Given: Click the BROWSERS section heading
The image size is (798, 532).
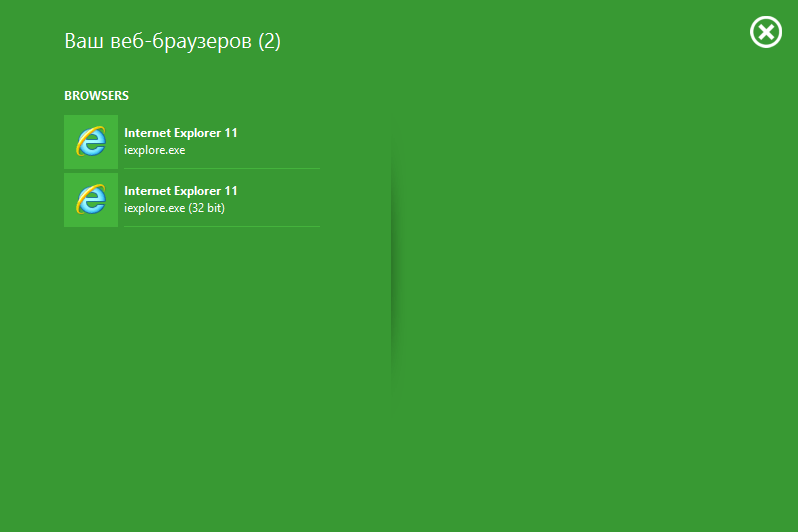Looking at the screenshot, I should (x=96, y=96).
